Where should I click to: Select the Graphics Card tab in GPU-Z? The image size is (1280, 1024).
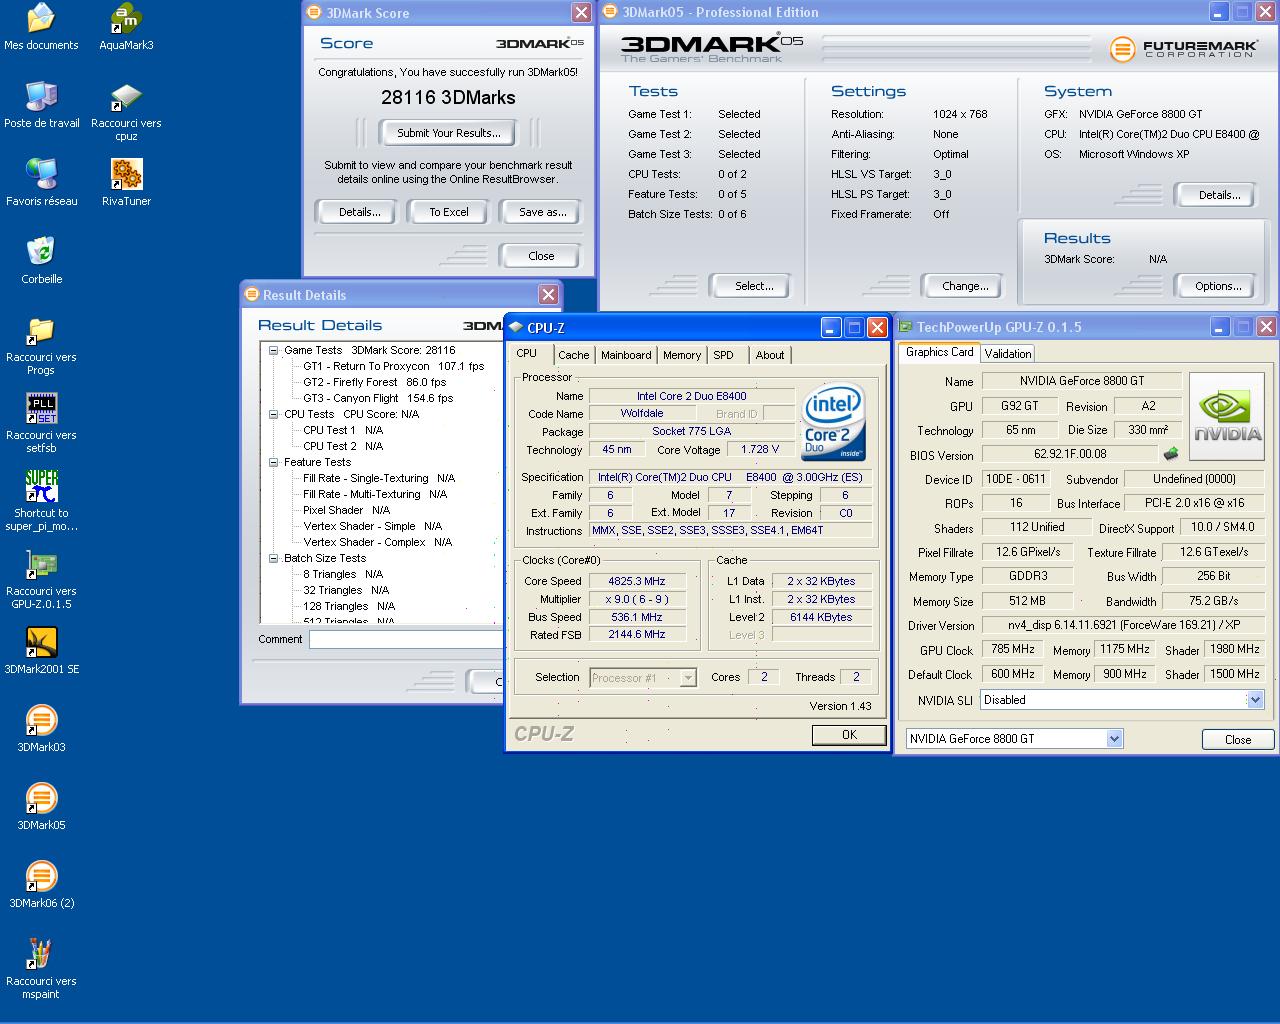point(939,352)
